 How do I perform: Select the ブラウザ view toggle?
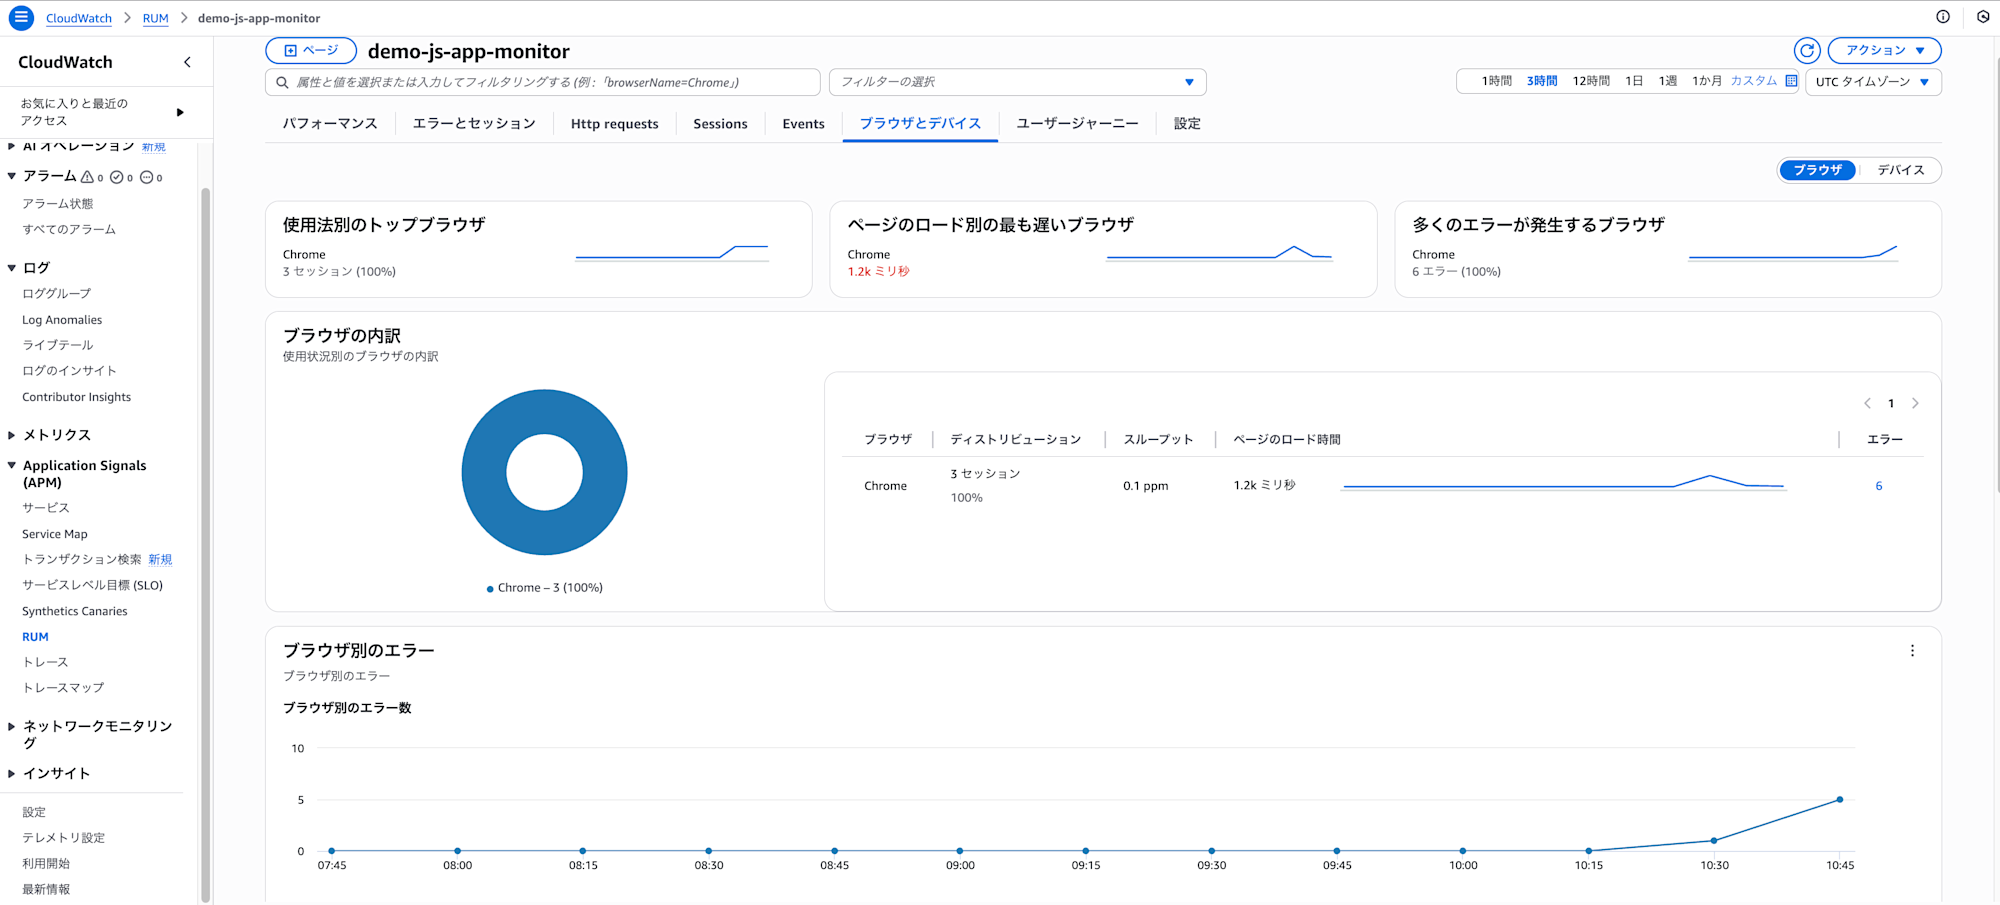point(1817,170)
